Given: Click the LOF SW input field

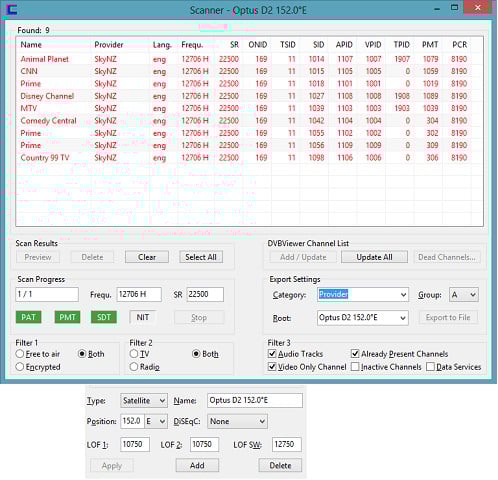Looking at the screenshot, I should (x=286, y=444).
